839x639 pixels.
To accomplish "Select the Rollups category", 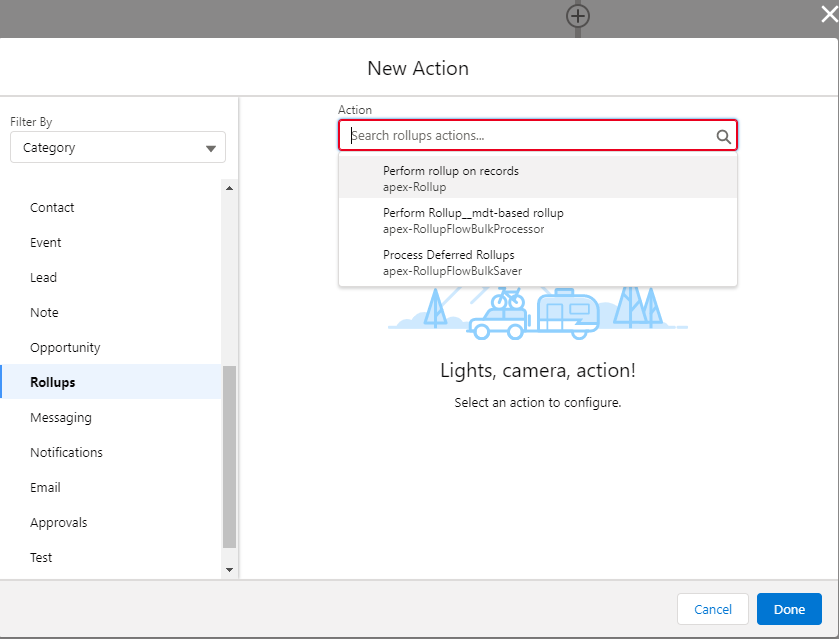I will click(x=52, y=382).
